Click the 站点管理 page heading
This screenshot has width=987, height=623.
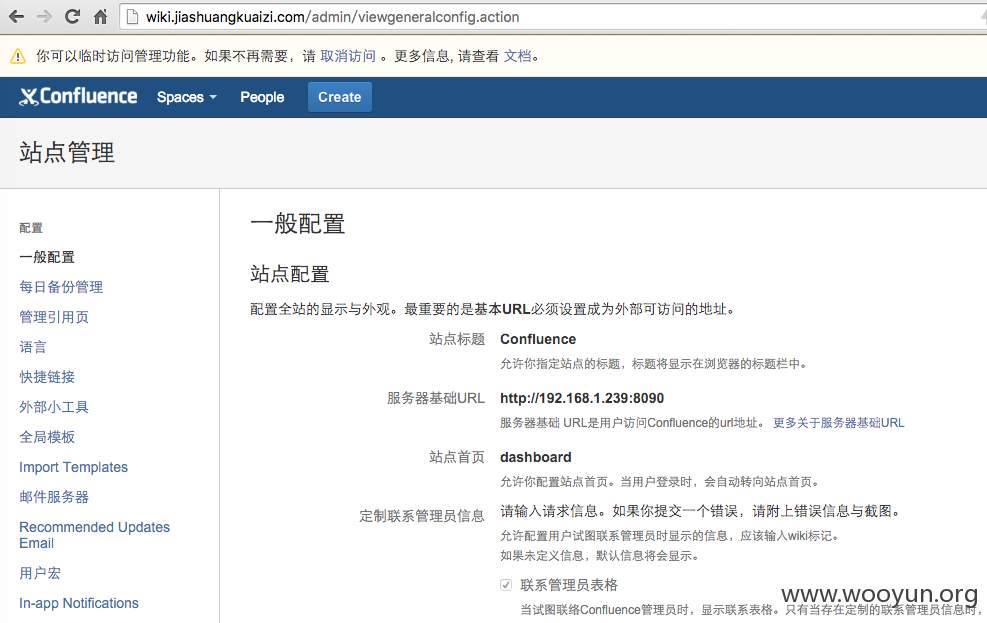coord(67,152)
